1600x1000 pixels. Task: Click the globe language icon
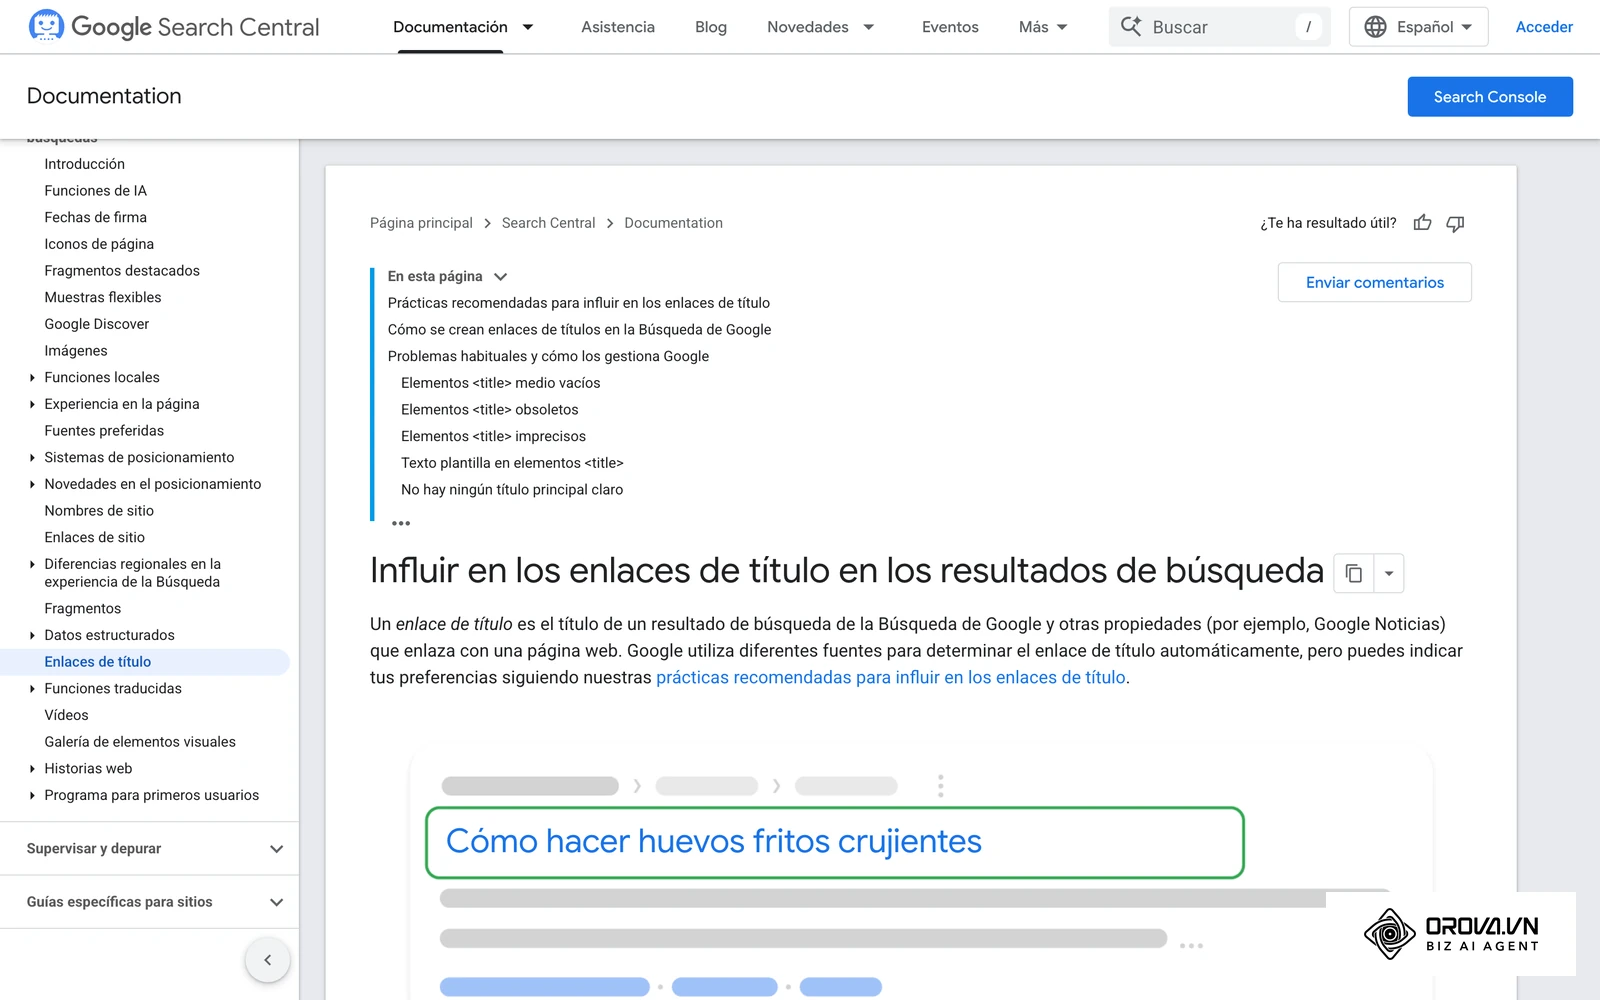pyautogui.click(x=1376, y=27)
